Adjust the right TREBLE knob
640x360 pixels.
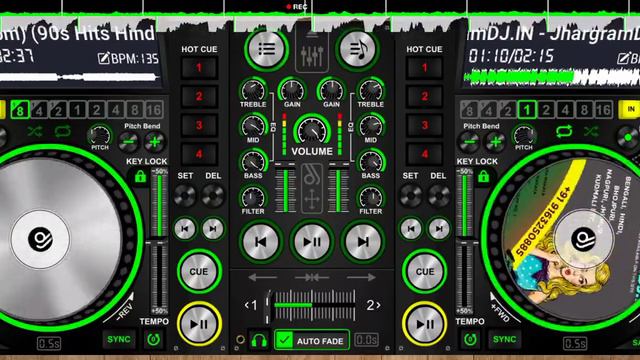click(x=371, y=90)
